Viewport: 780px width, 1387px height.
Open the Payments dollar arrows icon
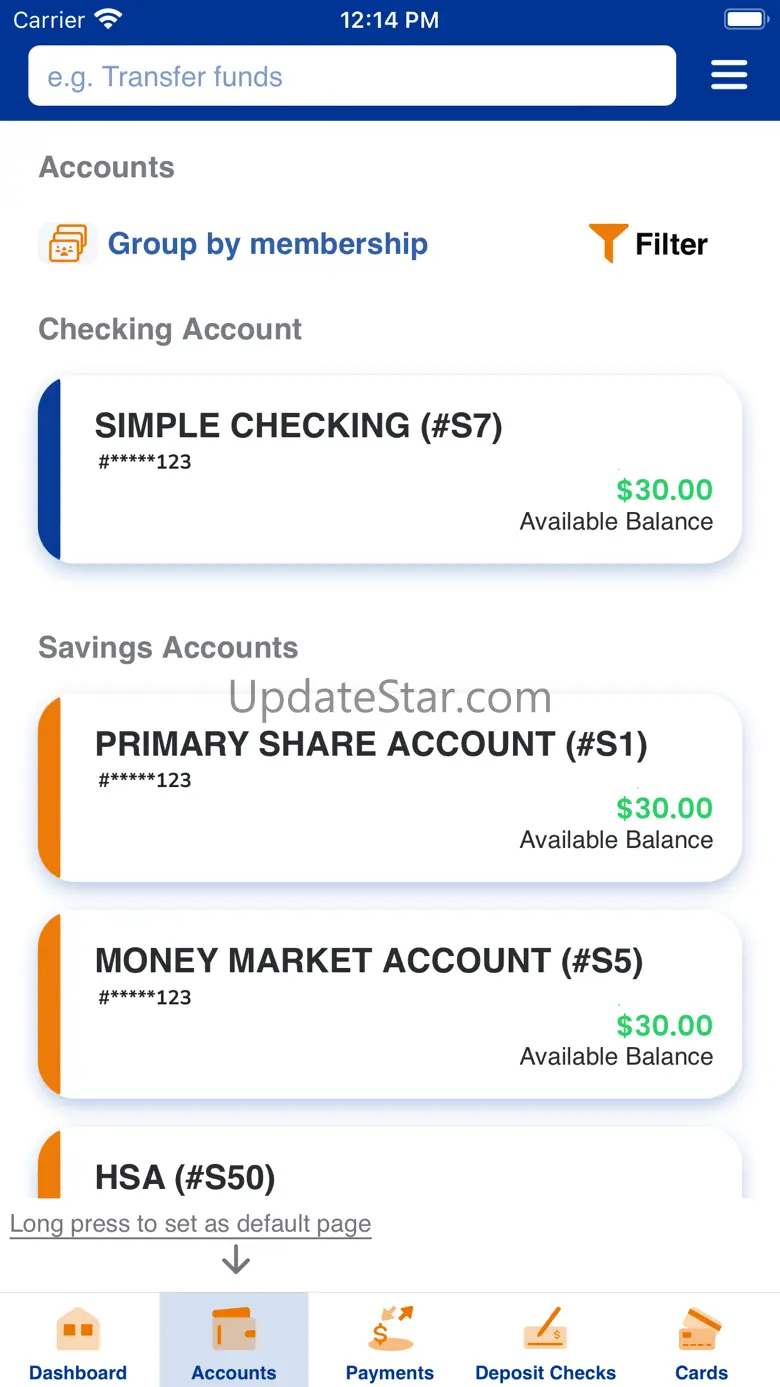390,1329
